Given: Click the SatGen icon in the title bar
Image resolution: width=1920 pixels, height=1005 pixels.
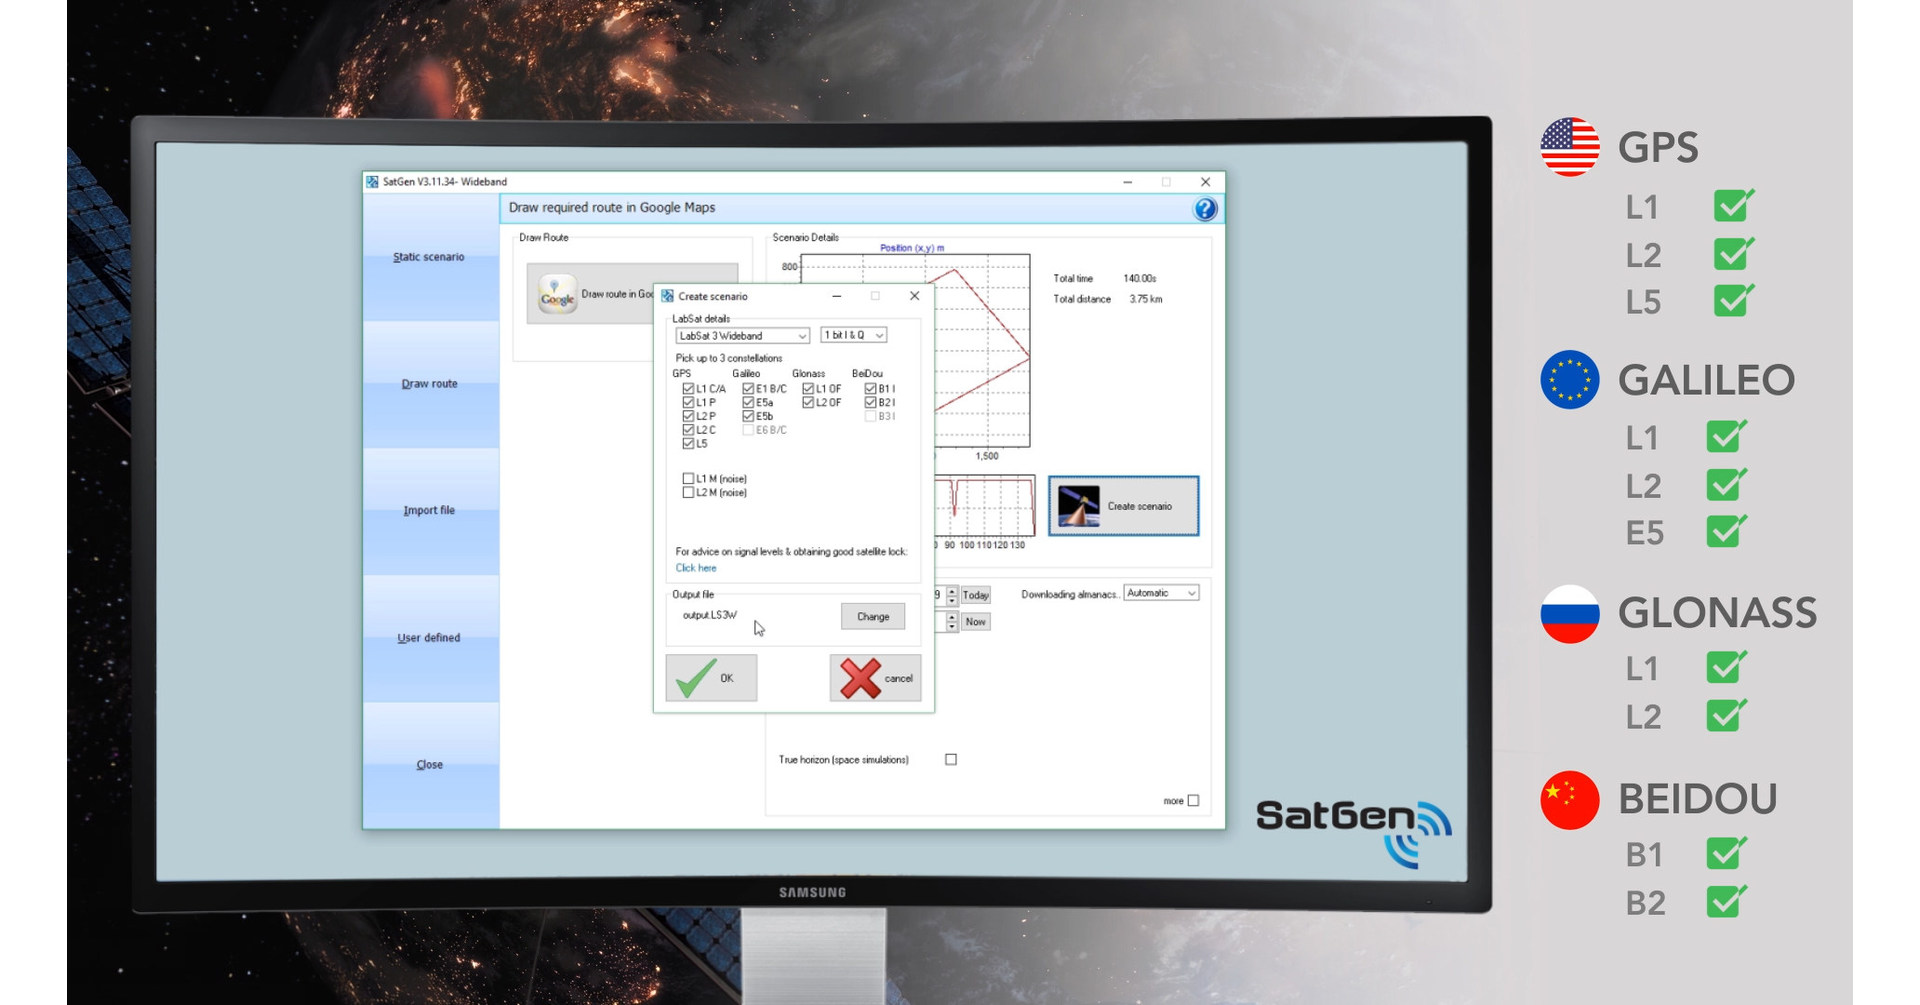Looking at the screenshot, I should point(371,181).
